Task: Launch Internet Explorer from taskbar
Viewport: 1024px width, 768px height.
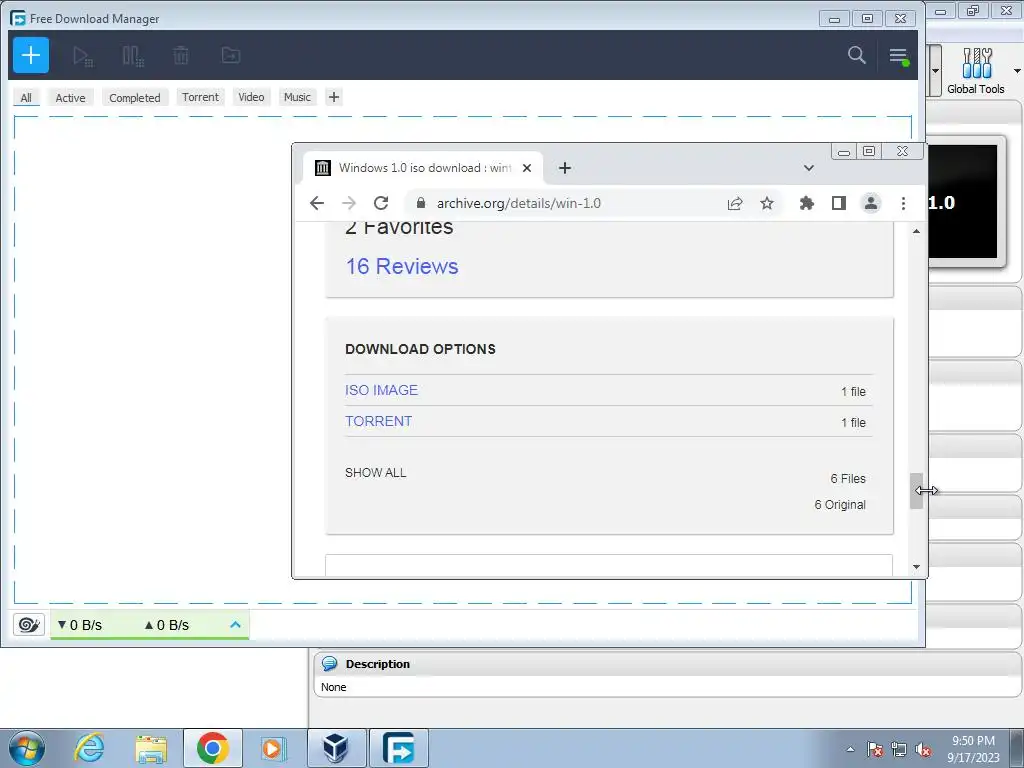Action: pyautogui.click(x=89, y=748)
